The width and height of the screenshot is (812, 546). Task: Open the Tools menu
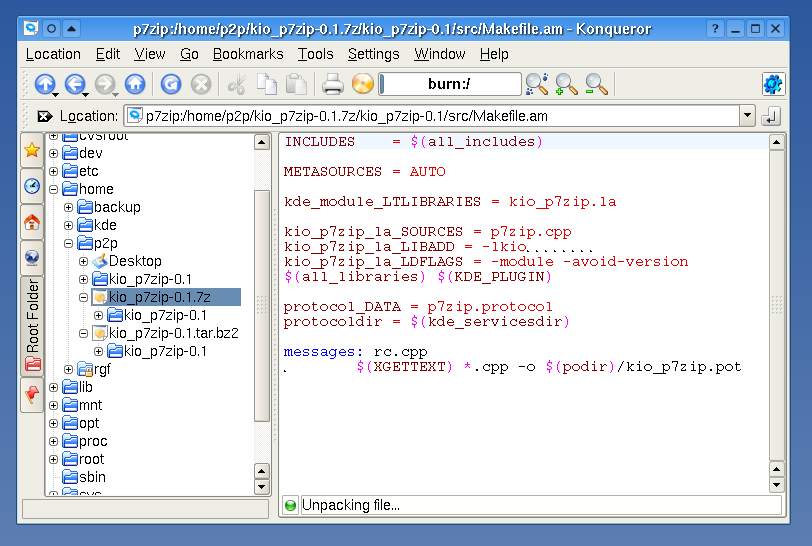315,54
